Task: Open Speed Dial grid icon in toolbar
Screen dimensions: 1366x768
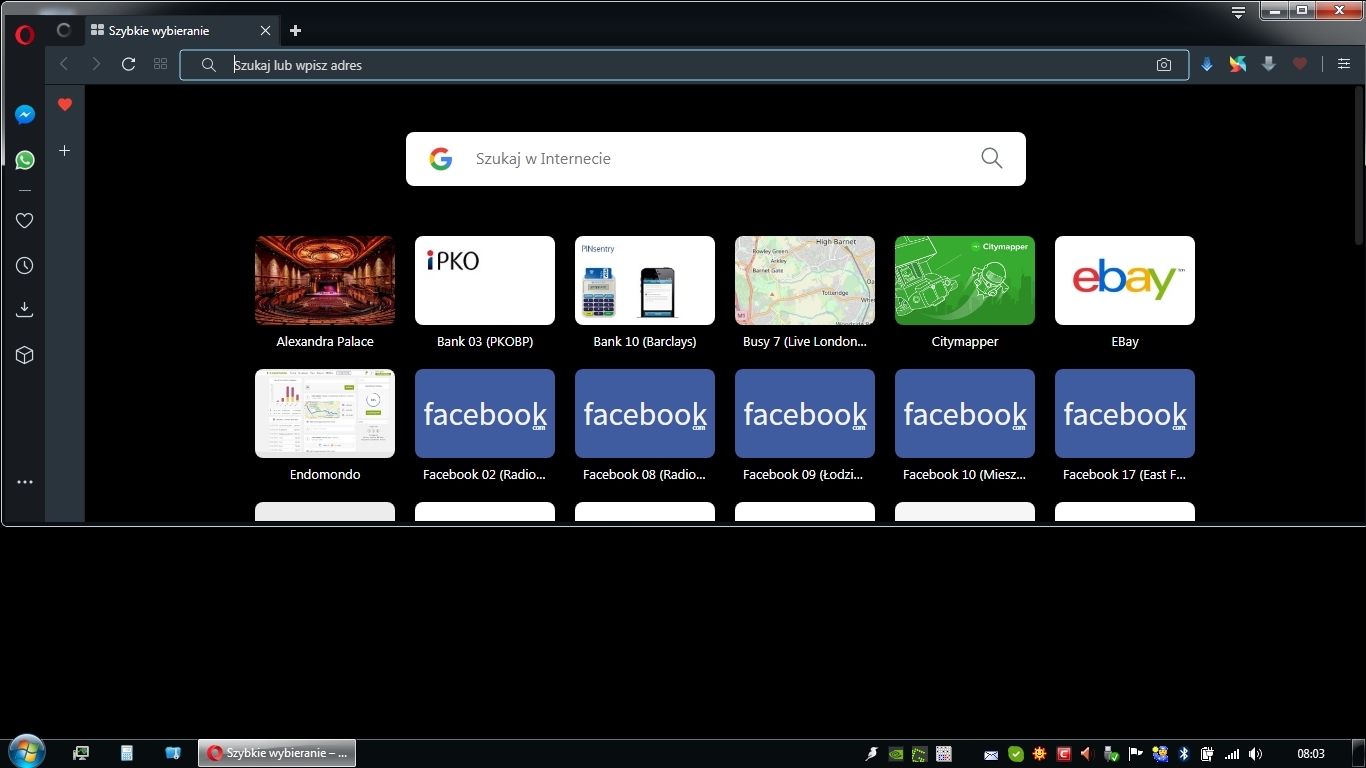Action: coord(160,64)
